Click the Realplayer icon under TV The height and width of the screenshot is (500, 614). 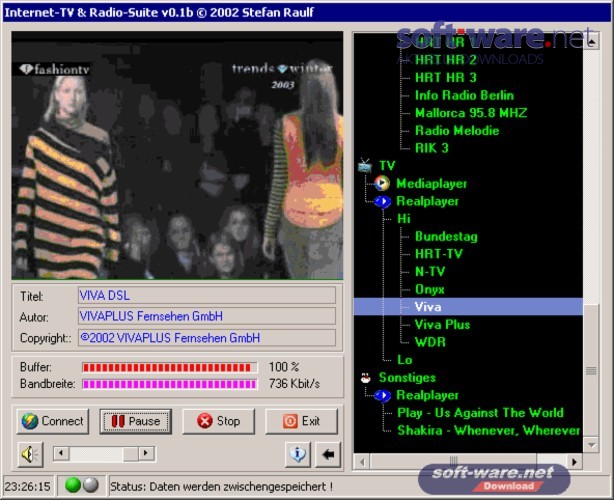pyautogui.click(x=383, y=201)
